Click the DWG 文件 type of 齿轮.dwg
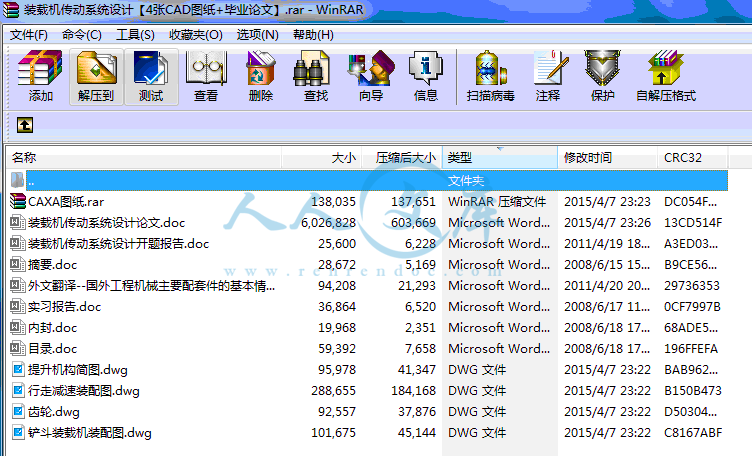Screen dimensions: 752x456 click(x=477, y=411)
